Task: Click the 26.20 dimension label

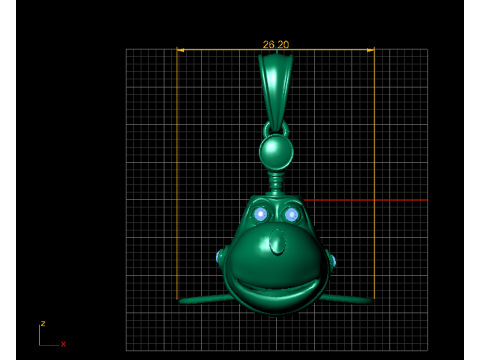Action: 276,44
